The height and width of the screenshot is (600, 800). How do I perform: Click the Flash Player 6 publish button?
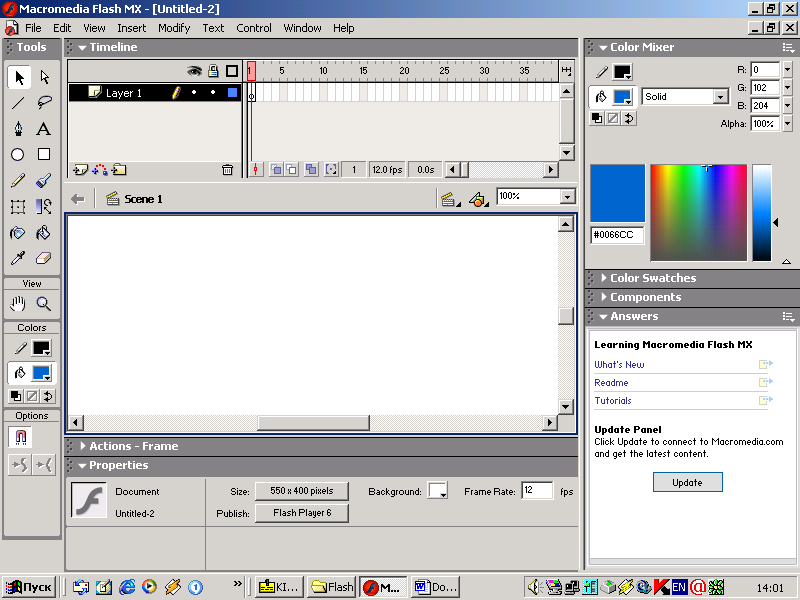click(x=302, y=513)
